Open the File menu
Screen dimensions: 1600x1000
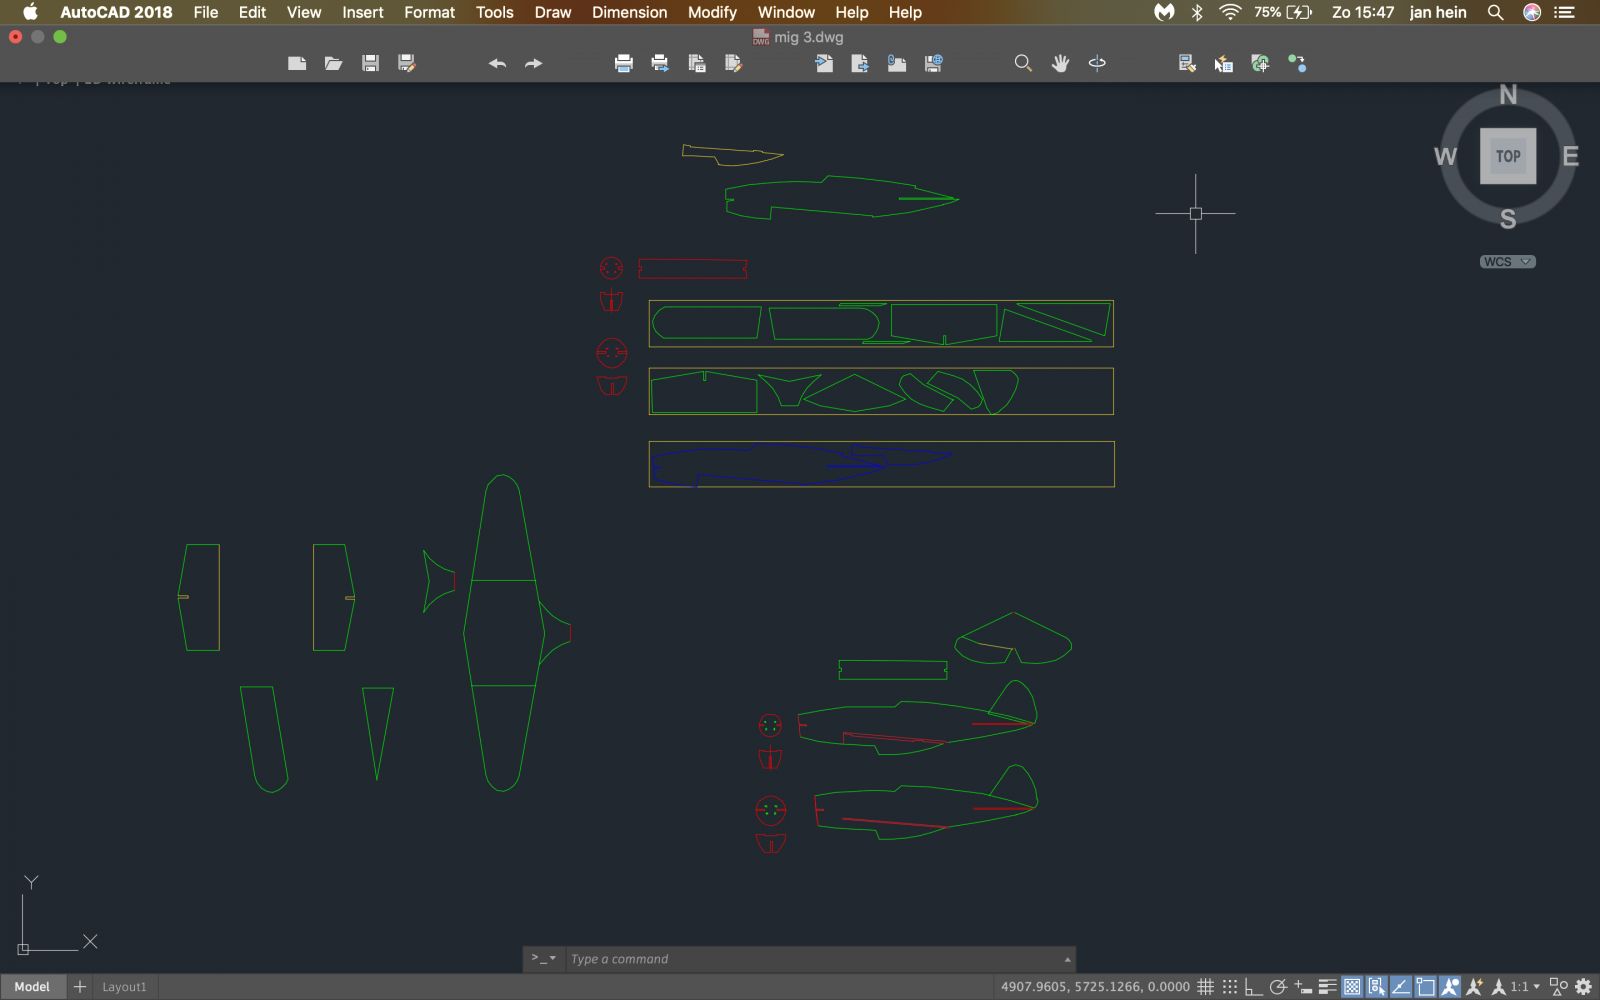click(206, 12)
